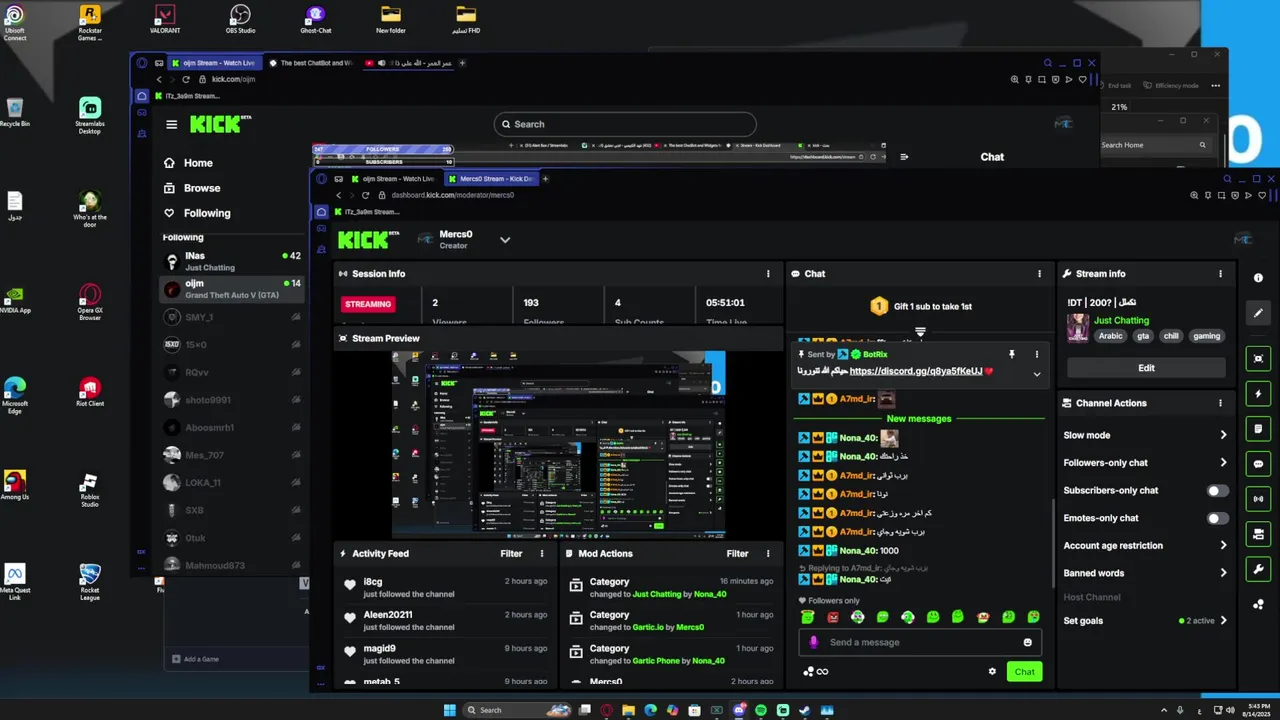Reload the dashboard.kick.com page
1280x720 pixels.
click(365, 195)
